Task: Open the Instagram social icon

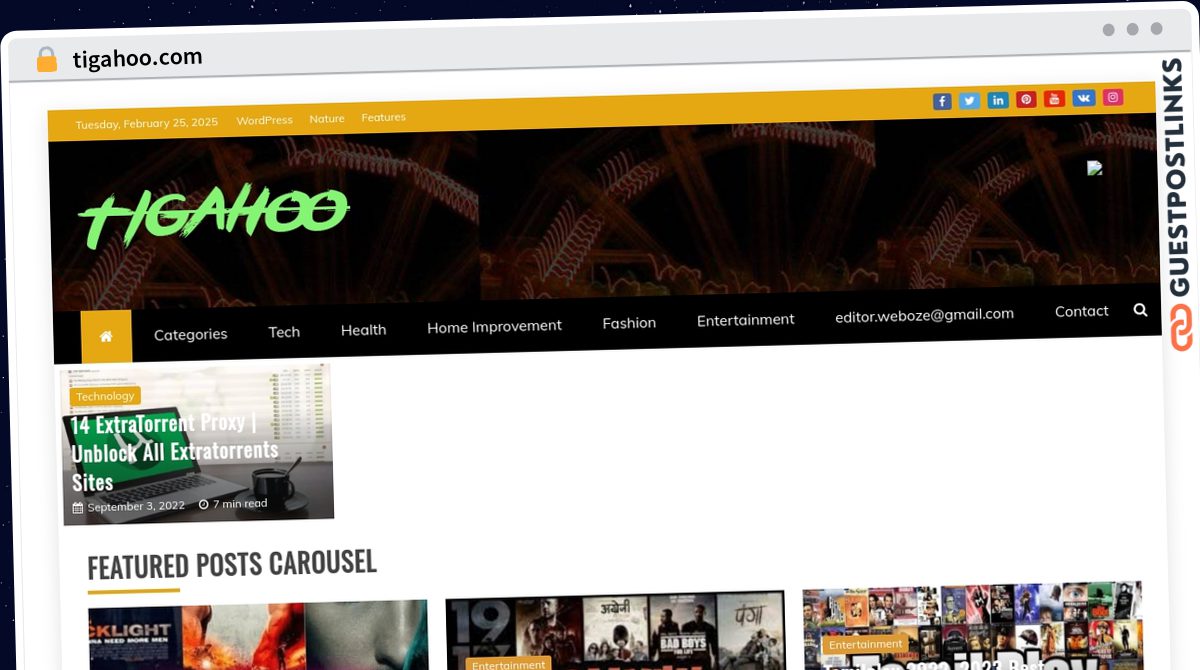Action: tap(1113, 97)
